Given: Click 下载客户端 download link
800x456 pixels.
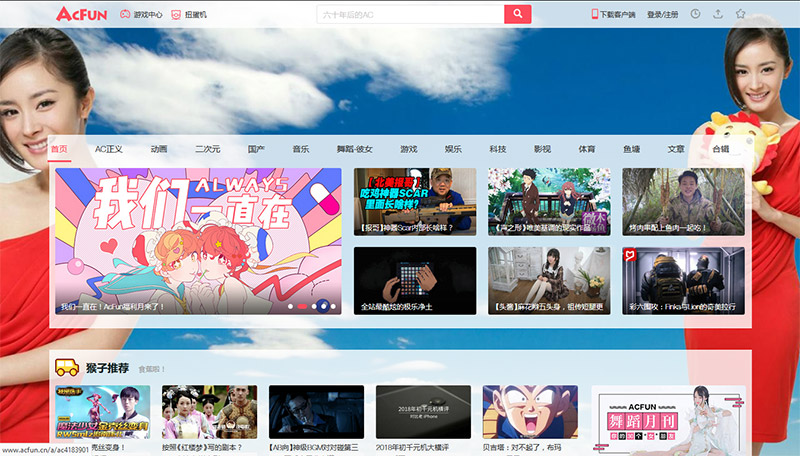Looking at the screenshot, I should 617,15.
